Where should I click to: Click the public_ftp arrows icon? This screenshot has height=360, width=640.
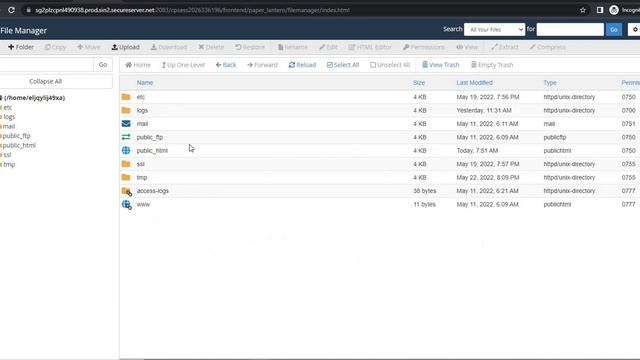click(126, 137)
